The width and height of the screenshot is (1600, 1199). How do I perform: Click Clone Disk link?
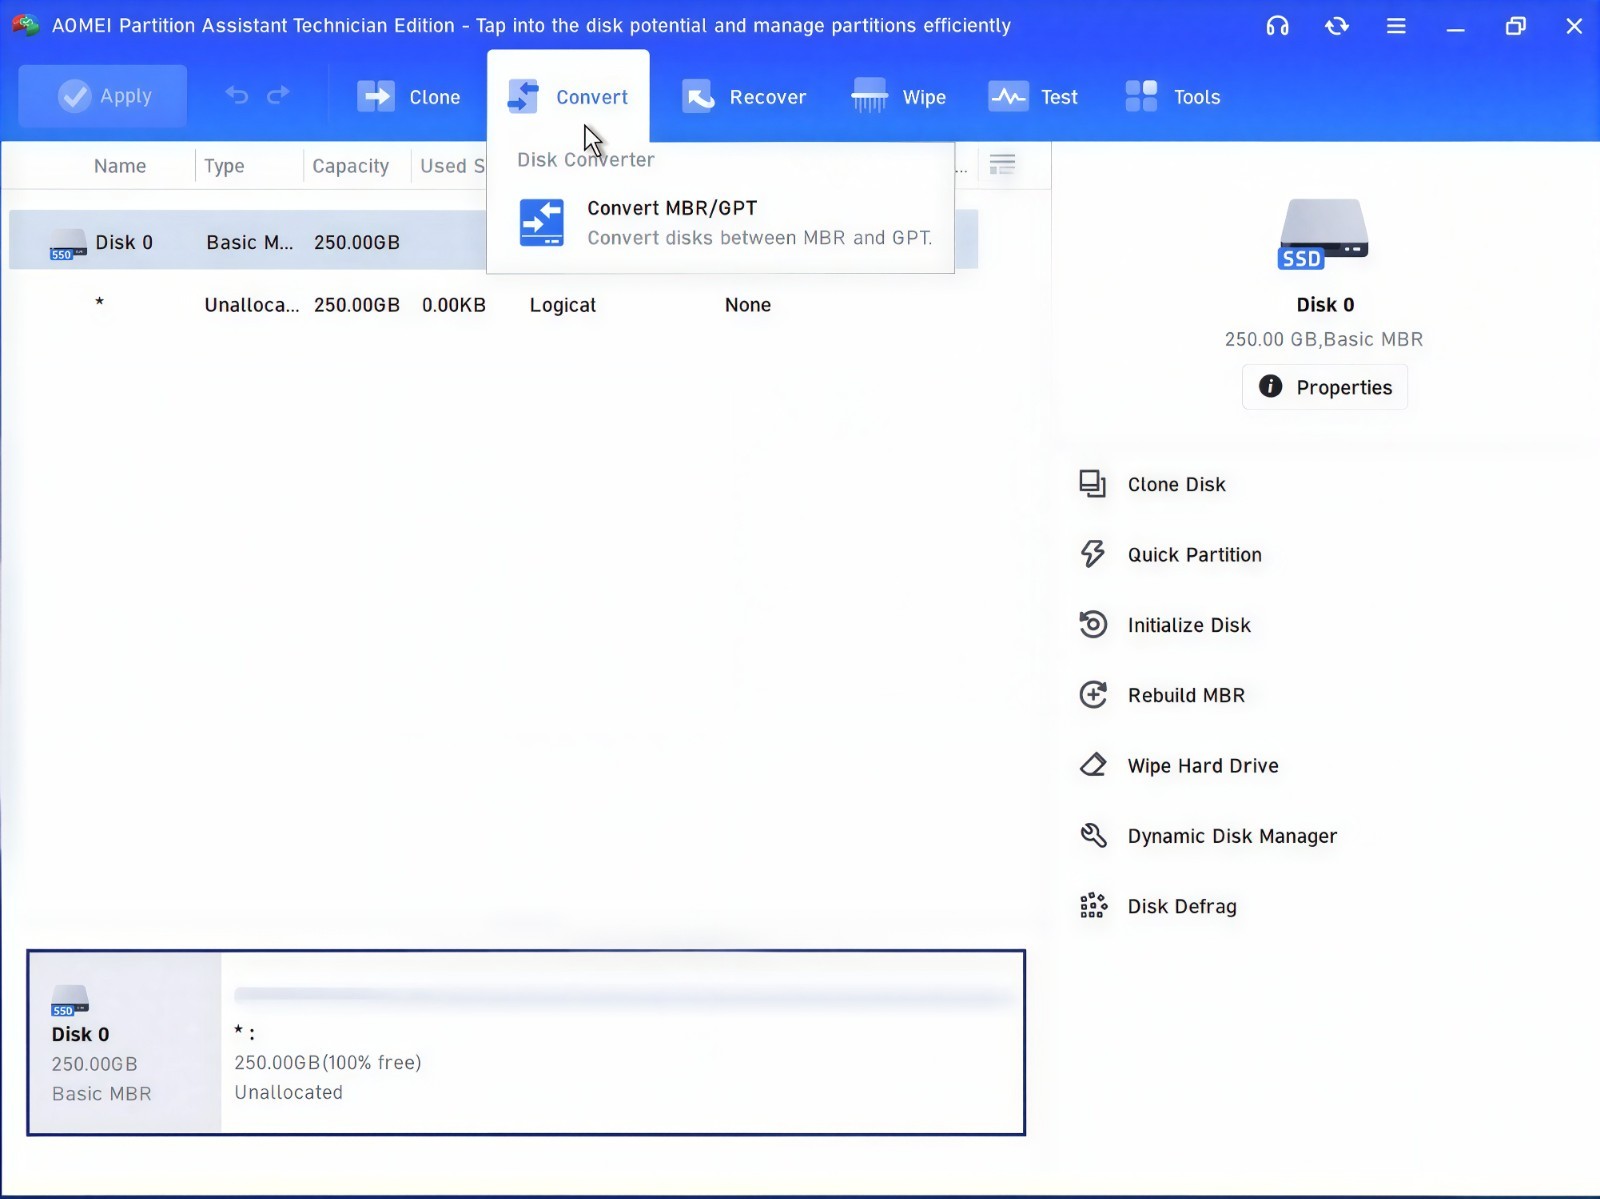[1176, 484]
